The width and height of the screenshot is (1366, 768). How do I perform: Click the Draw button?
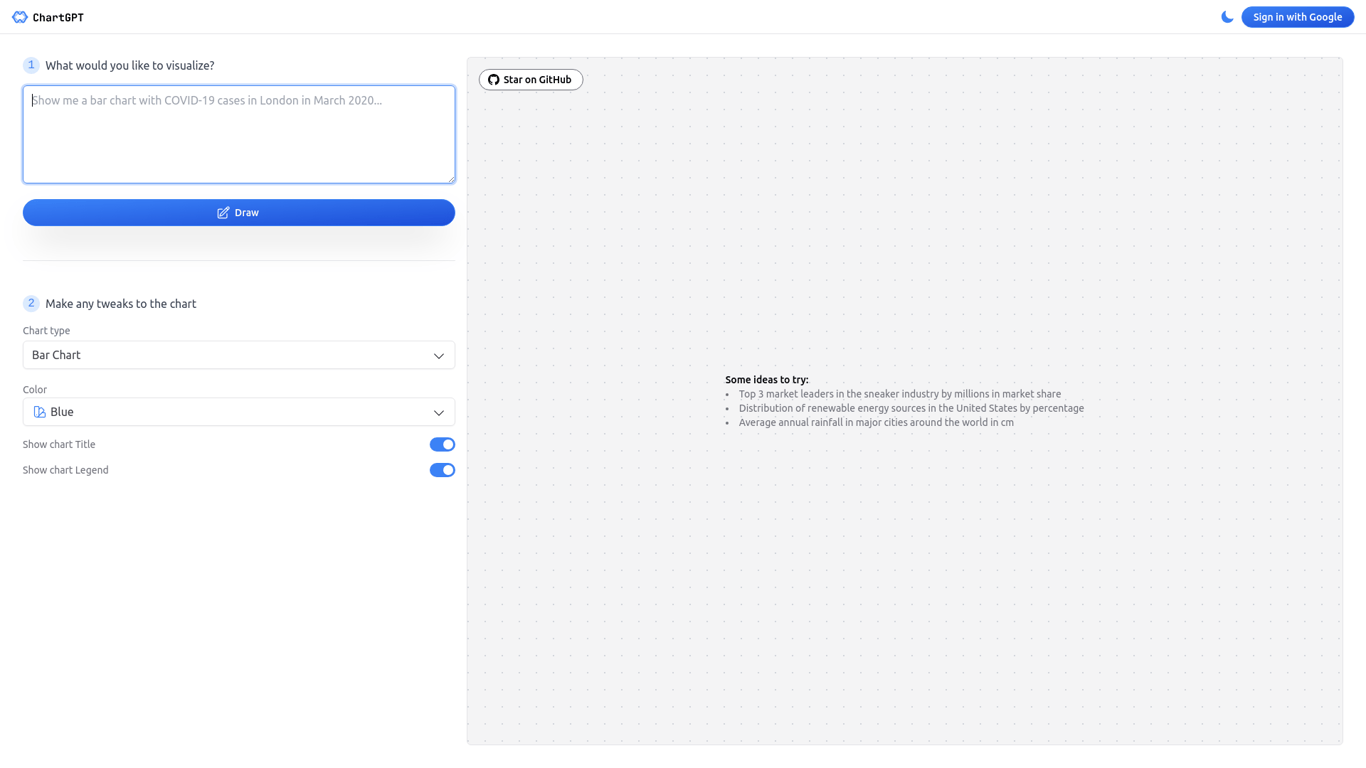point(238,212)
